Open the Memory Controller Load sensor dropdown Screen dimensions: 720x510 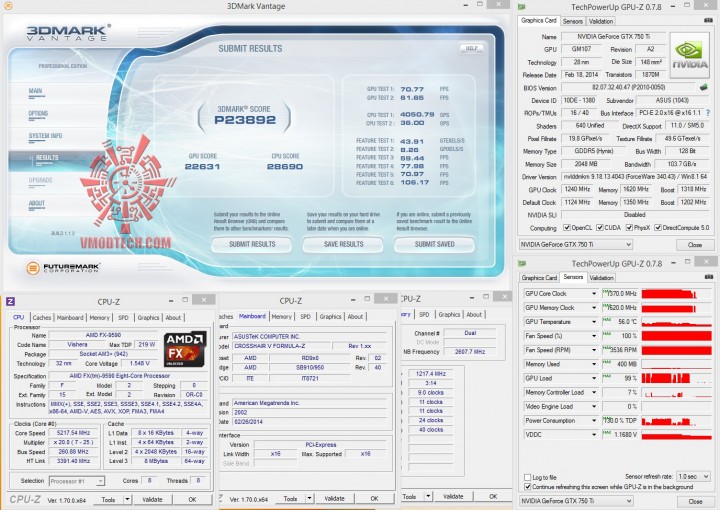coord(594,392)
